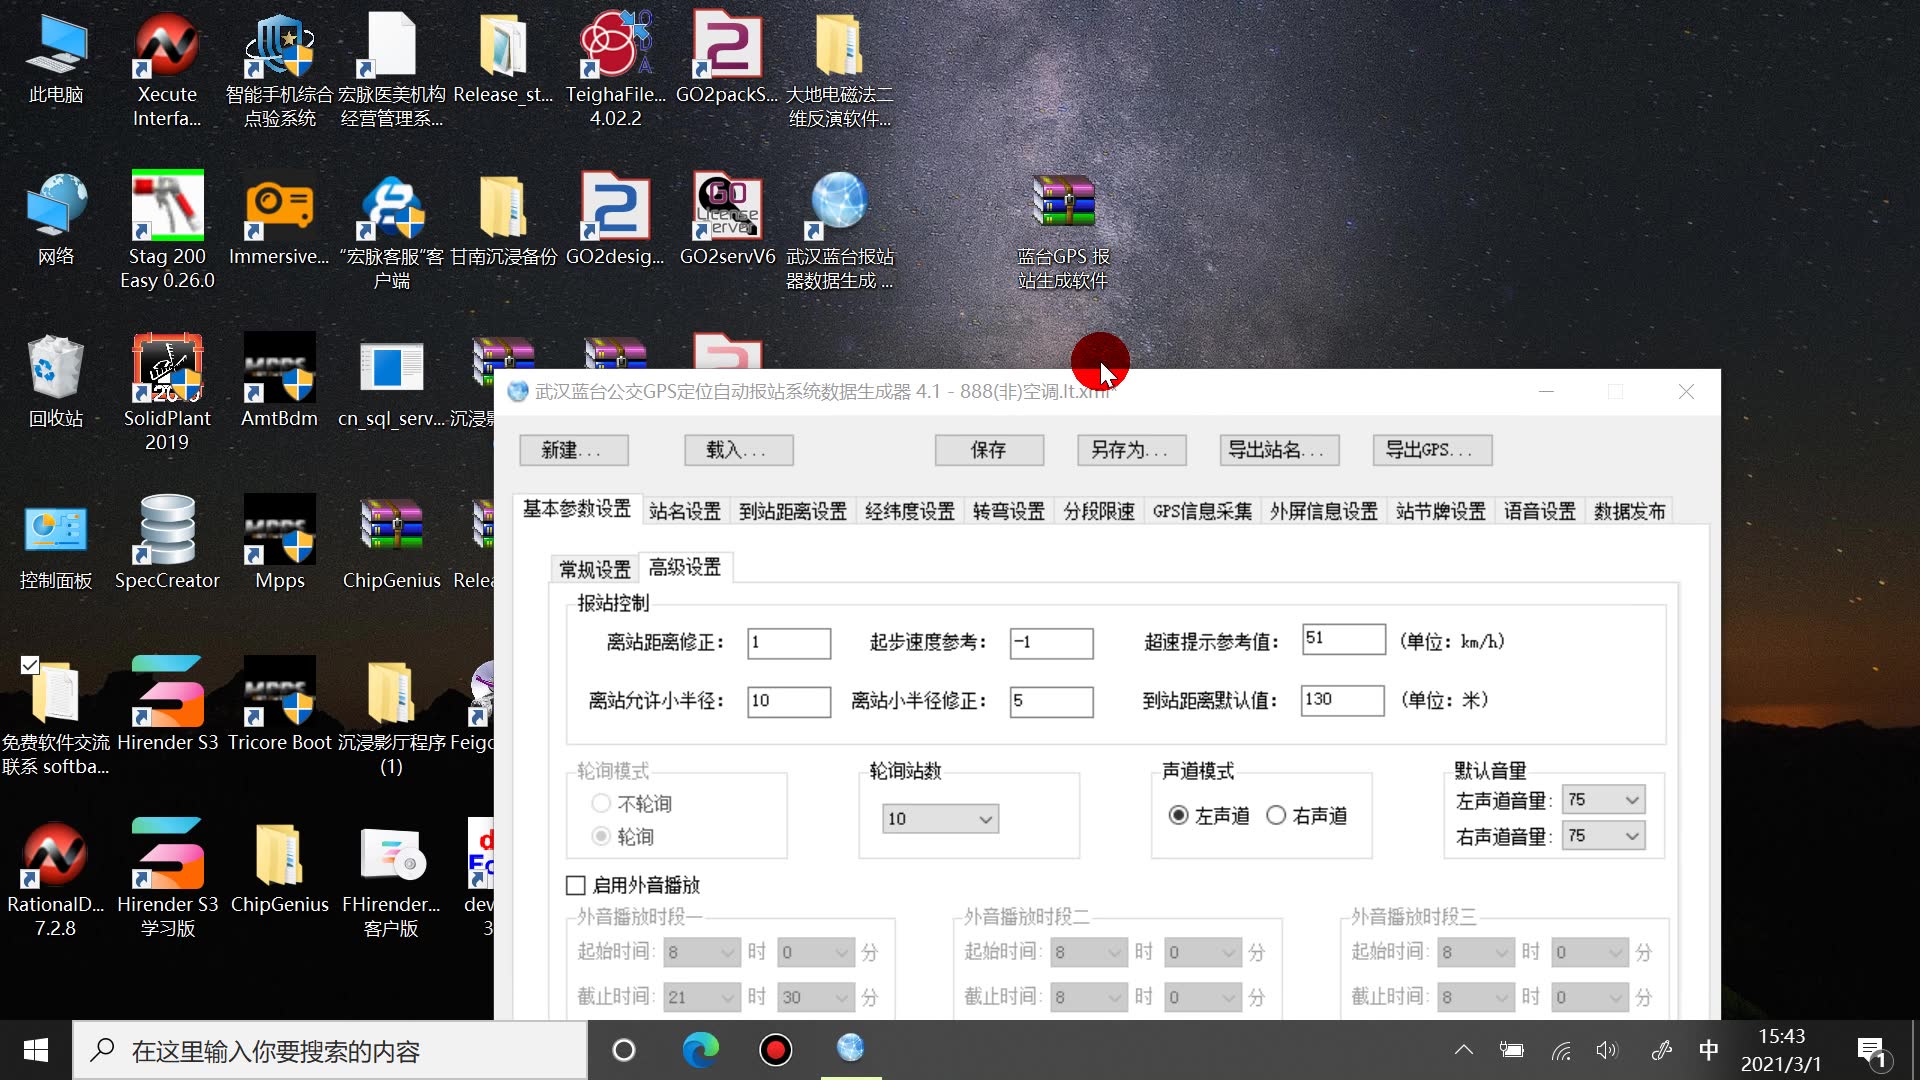Open the 大地电磁法二维反演软件 folder
The image size is (1920, 1080).
click(x=839, y=70)
